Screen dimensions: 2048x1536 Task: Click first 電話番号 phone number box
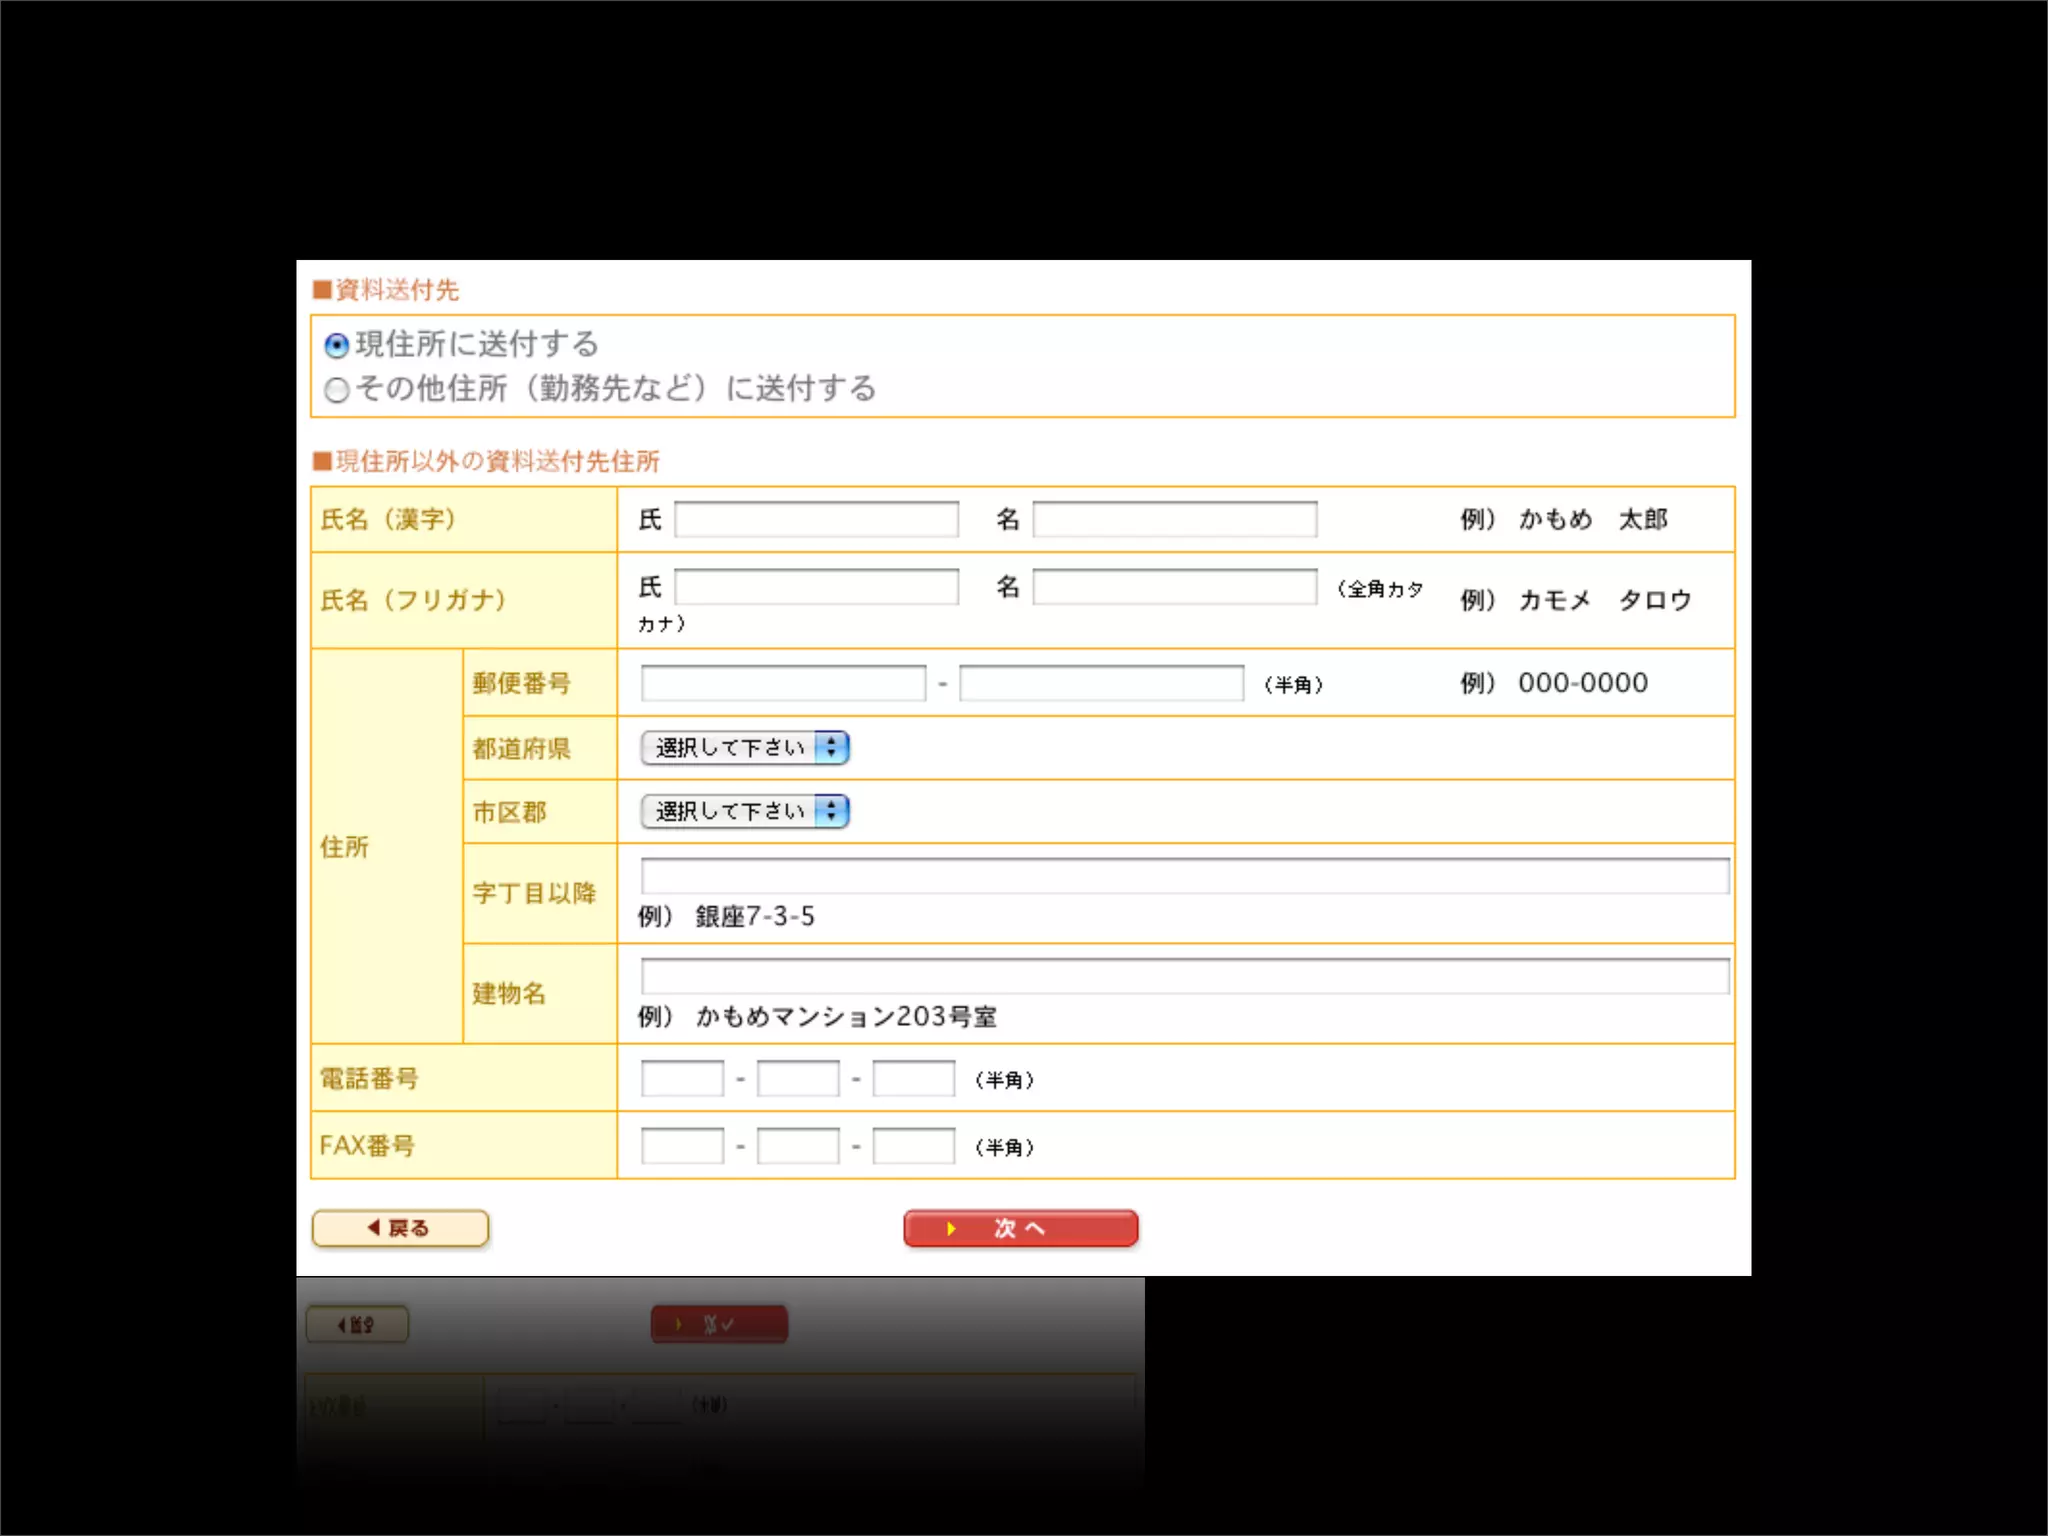[x=682, y=1079]
